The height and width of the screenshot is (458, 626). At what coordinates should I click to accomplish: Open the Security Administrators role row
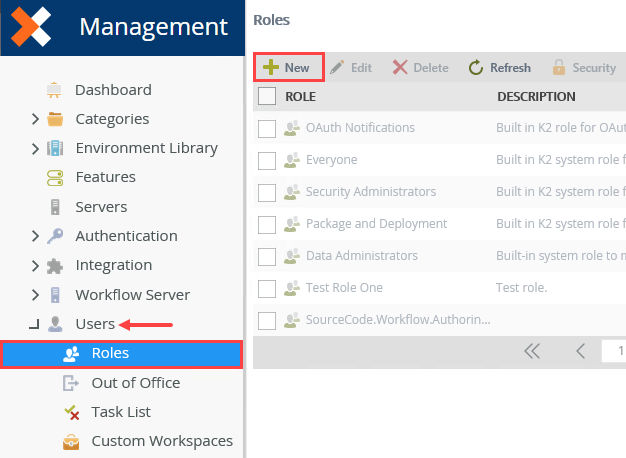370,192
